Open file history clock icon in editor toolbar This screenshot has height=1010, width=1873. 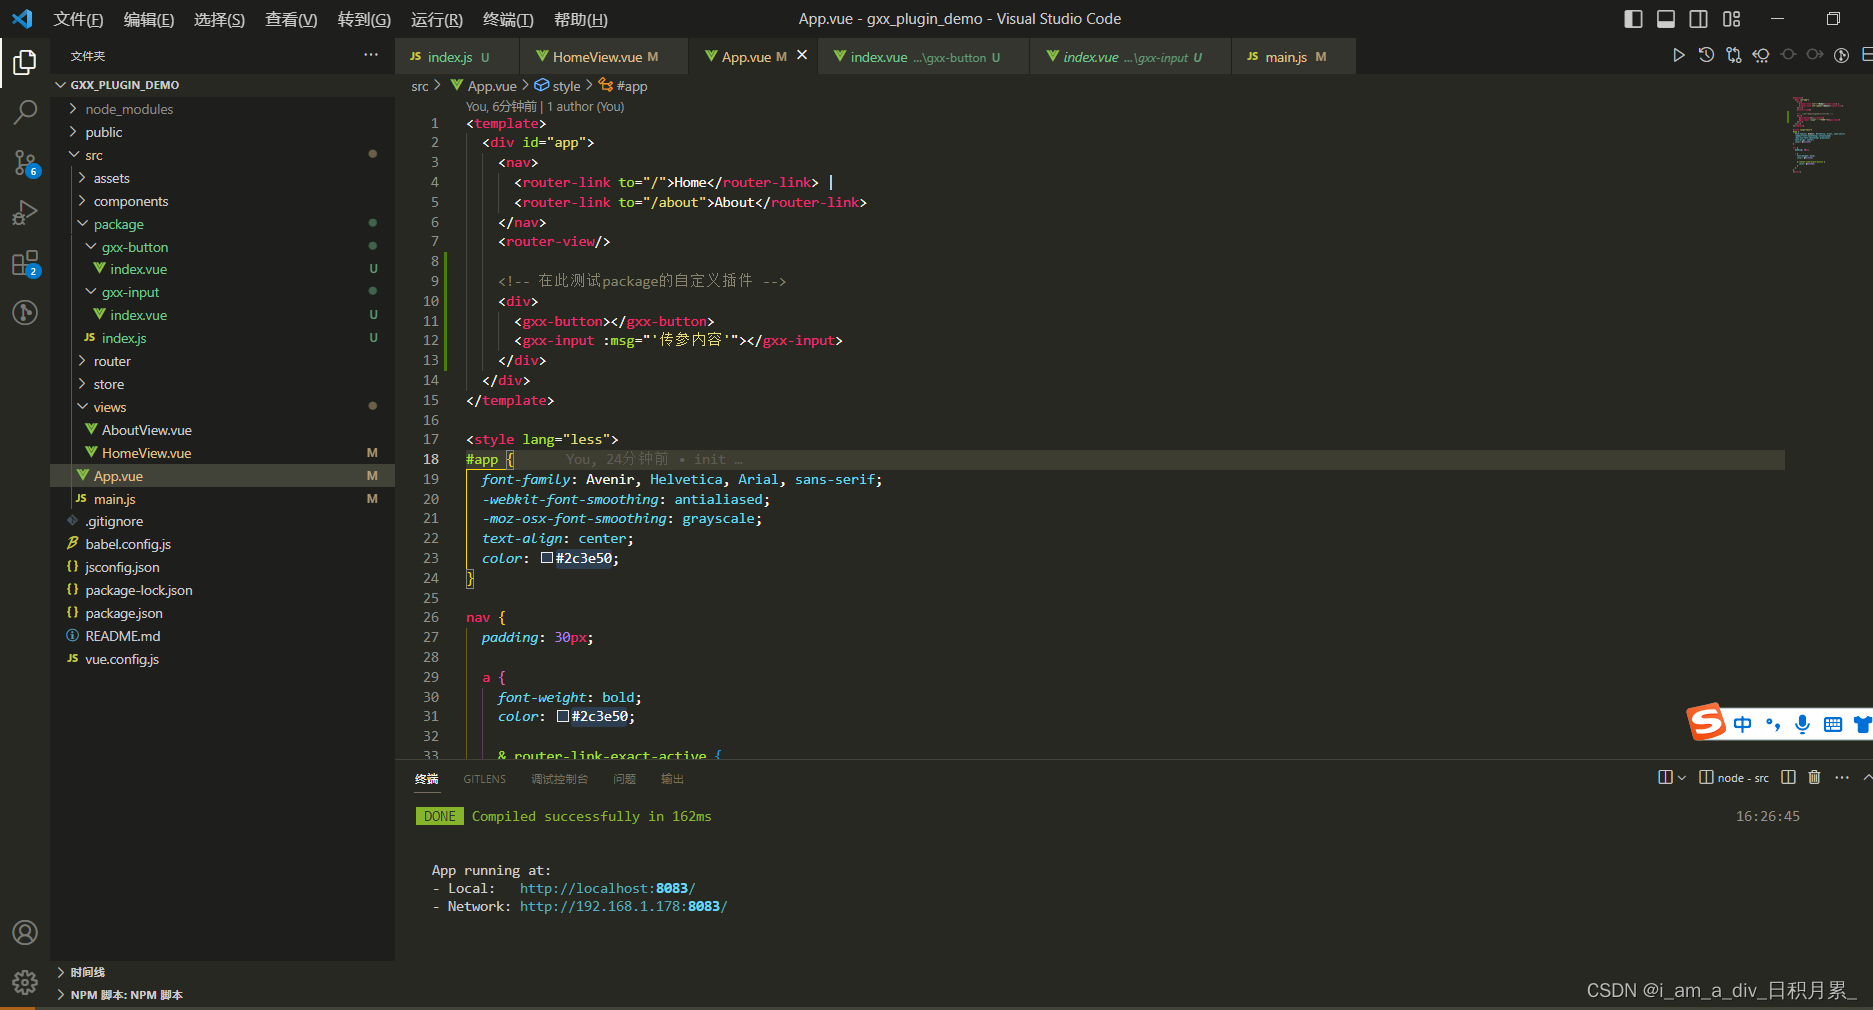[x=1706, y=55]
